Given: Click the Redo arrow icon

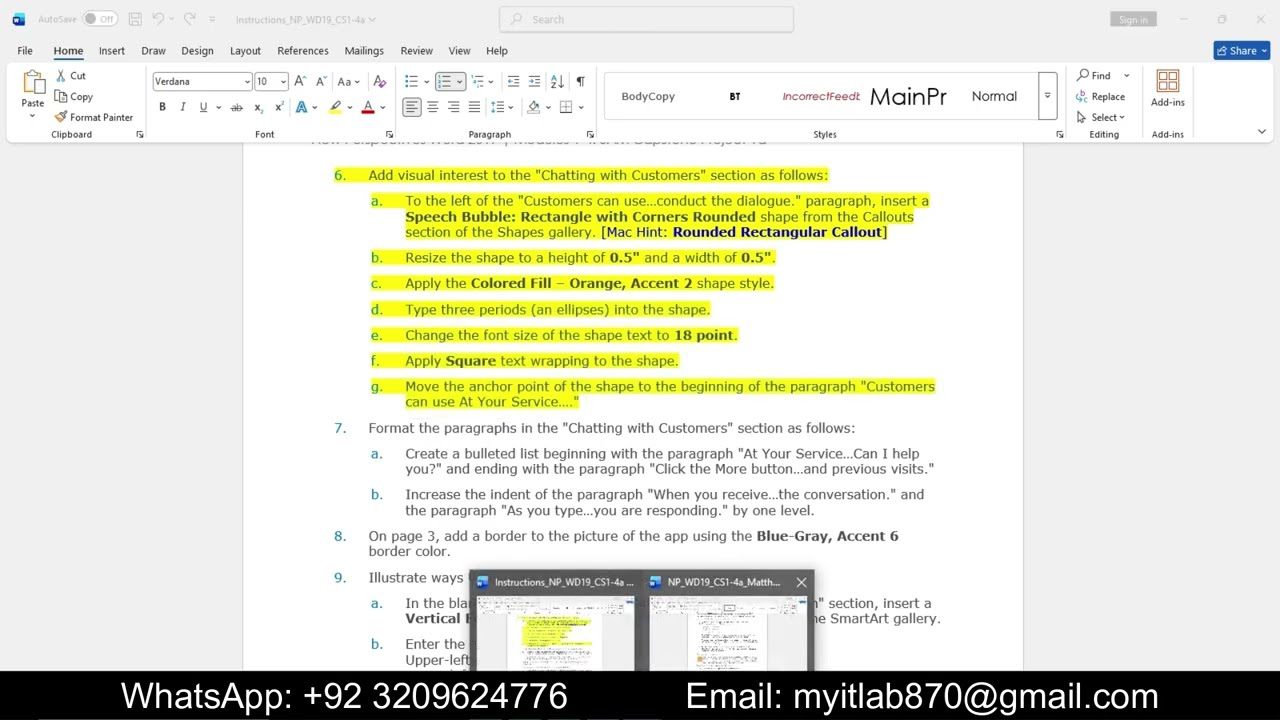Looking at the screenshot, I should 189,19.
